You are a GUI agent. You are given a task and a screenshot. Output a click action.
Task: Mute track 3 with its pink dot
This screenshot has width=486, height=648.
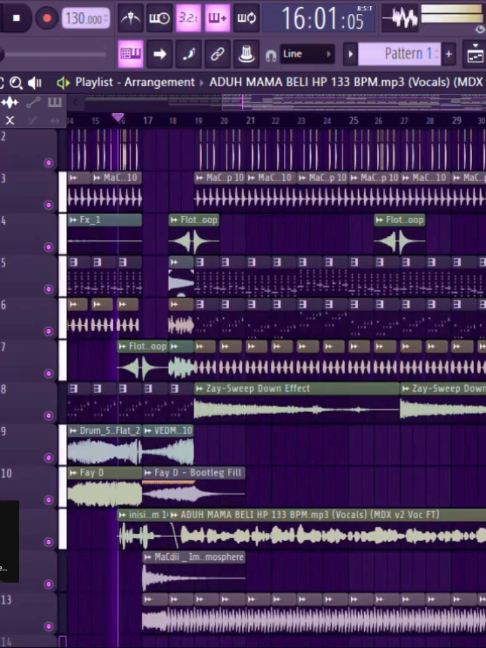pos(49,205)
